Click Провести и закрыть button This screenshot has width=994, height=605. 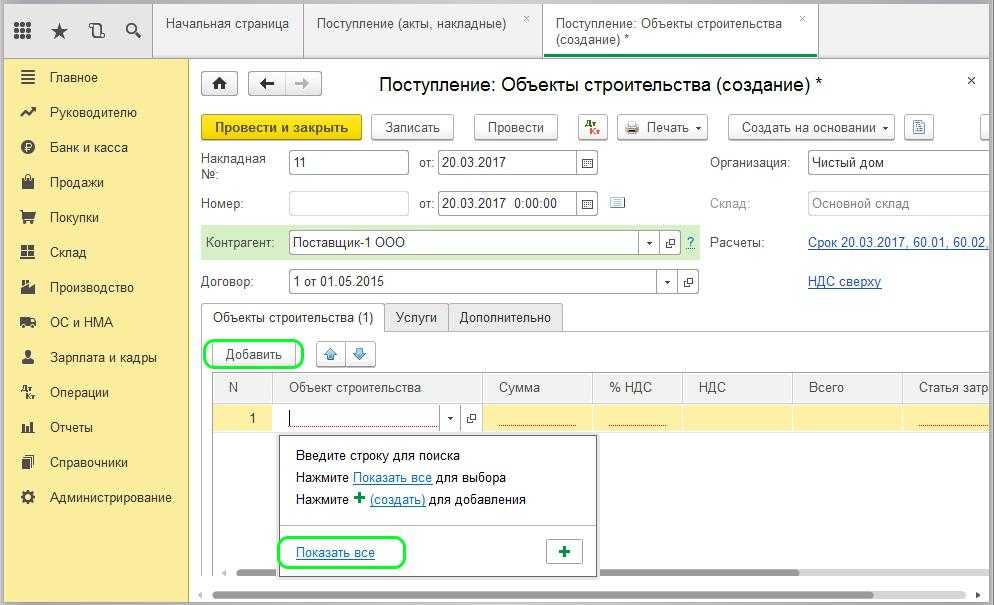[x=281, y=127]
